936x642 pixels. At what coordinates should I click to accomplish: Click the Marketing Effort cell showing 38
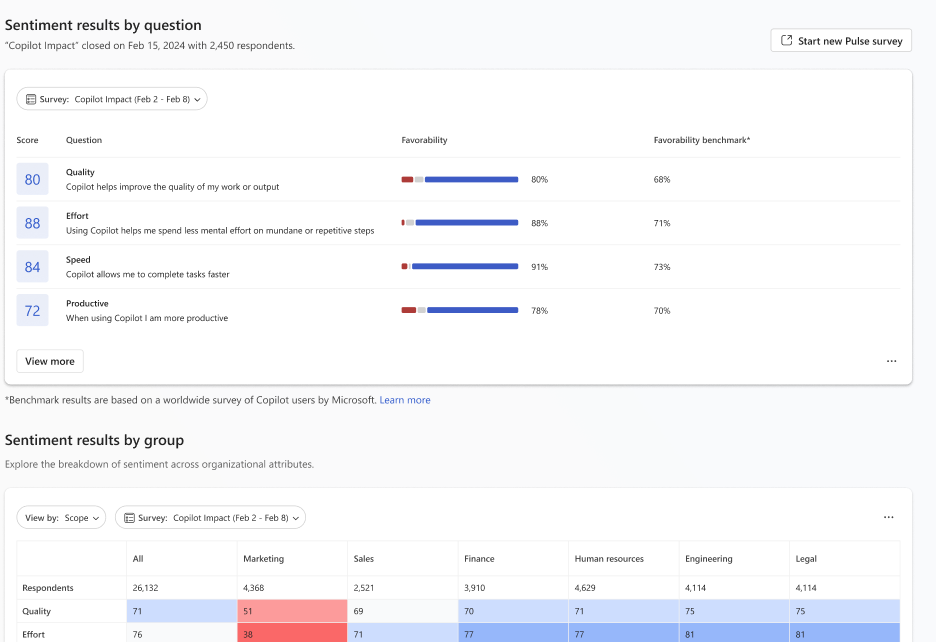pyautogui.click(x=292, y=633)
